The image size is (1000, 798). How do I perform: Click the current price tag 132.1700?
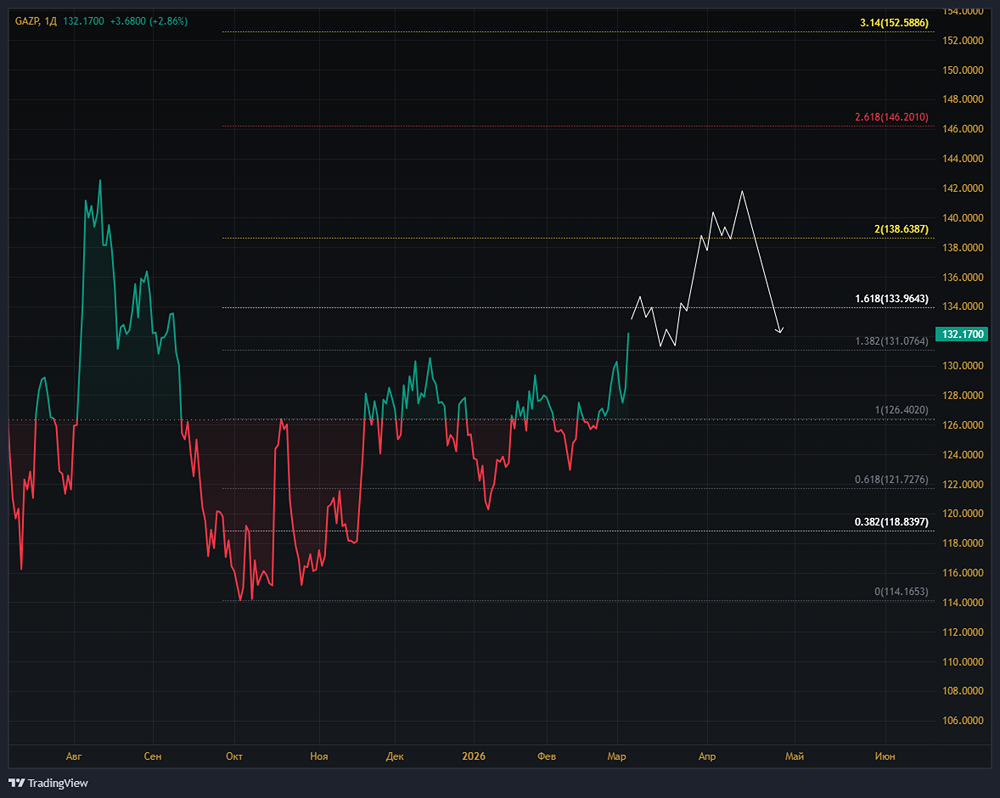point(960,334)
